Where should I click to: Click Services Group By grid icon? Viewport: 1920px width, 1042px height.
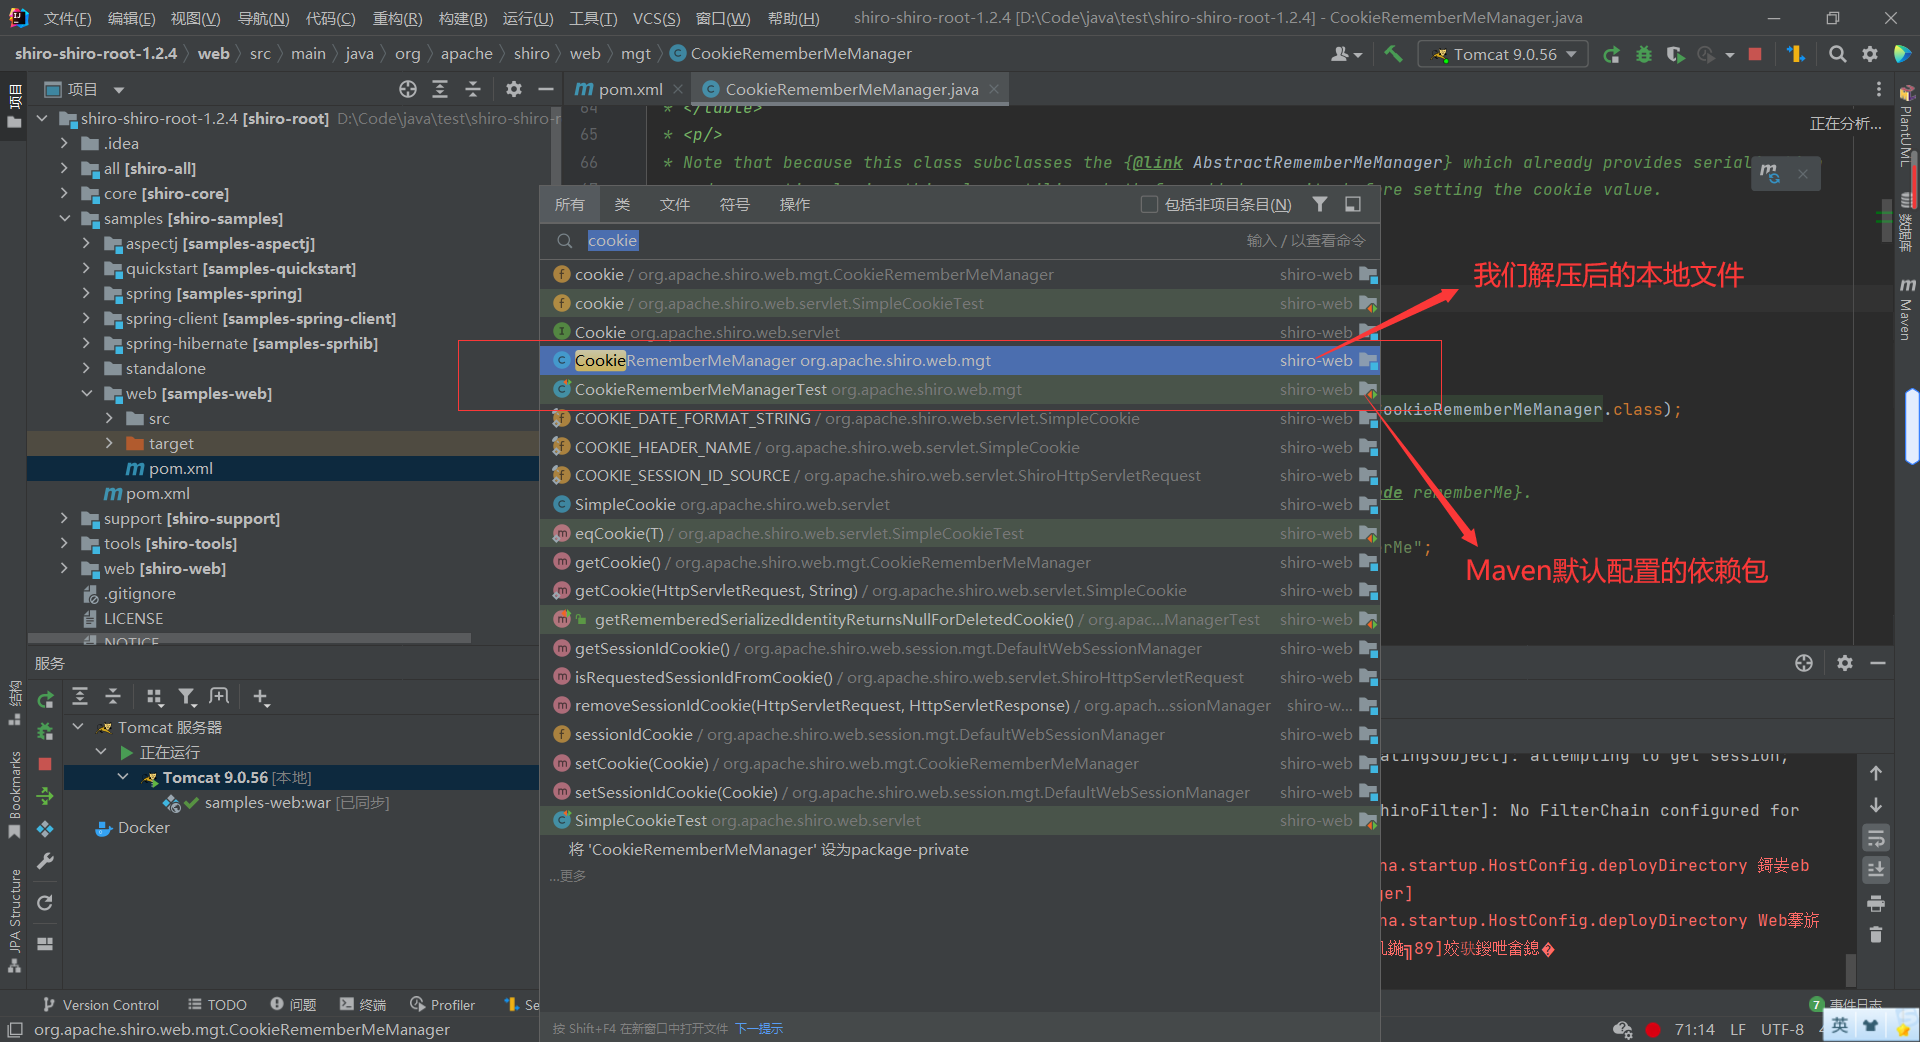155,697
